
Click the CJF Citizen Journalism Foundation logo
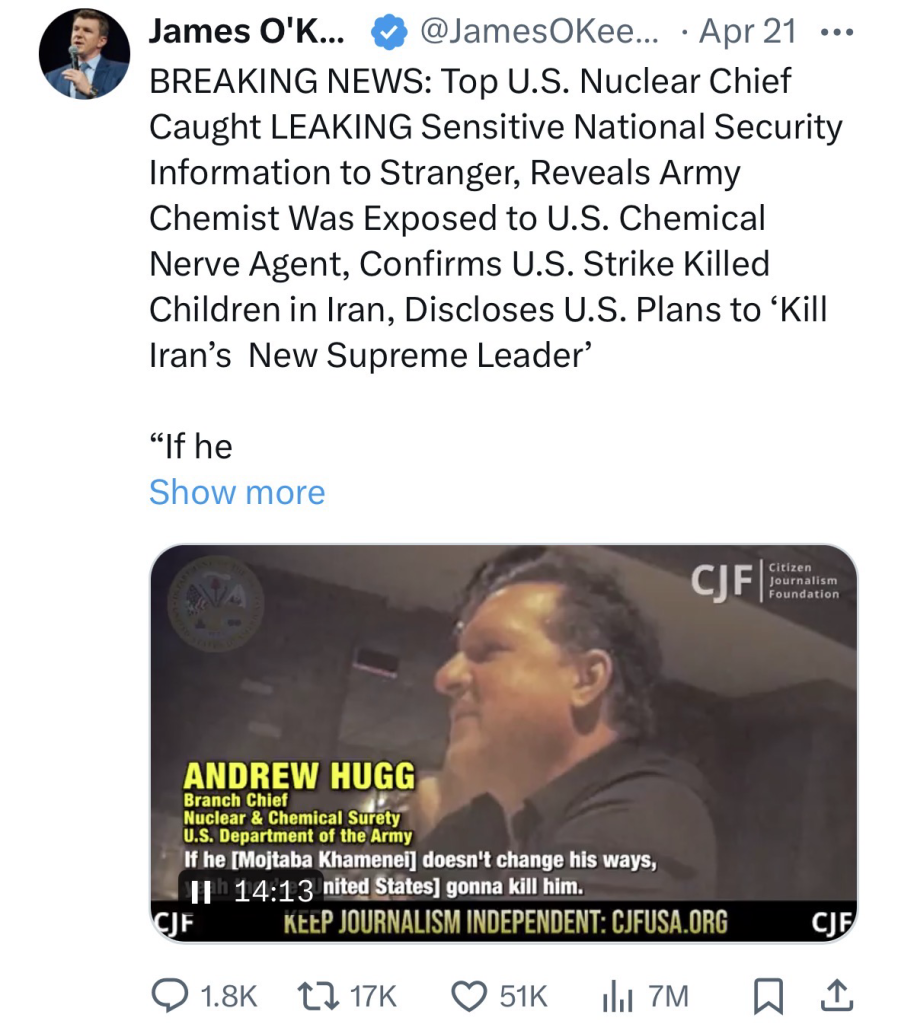point(764,582)
